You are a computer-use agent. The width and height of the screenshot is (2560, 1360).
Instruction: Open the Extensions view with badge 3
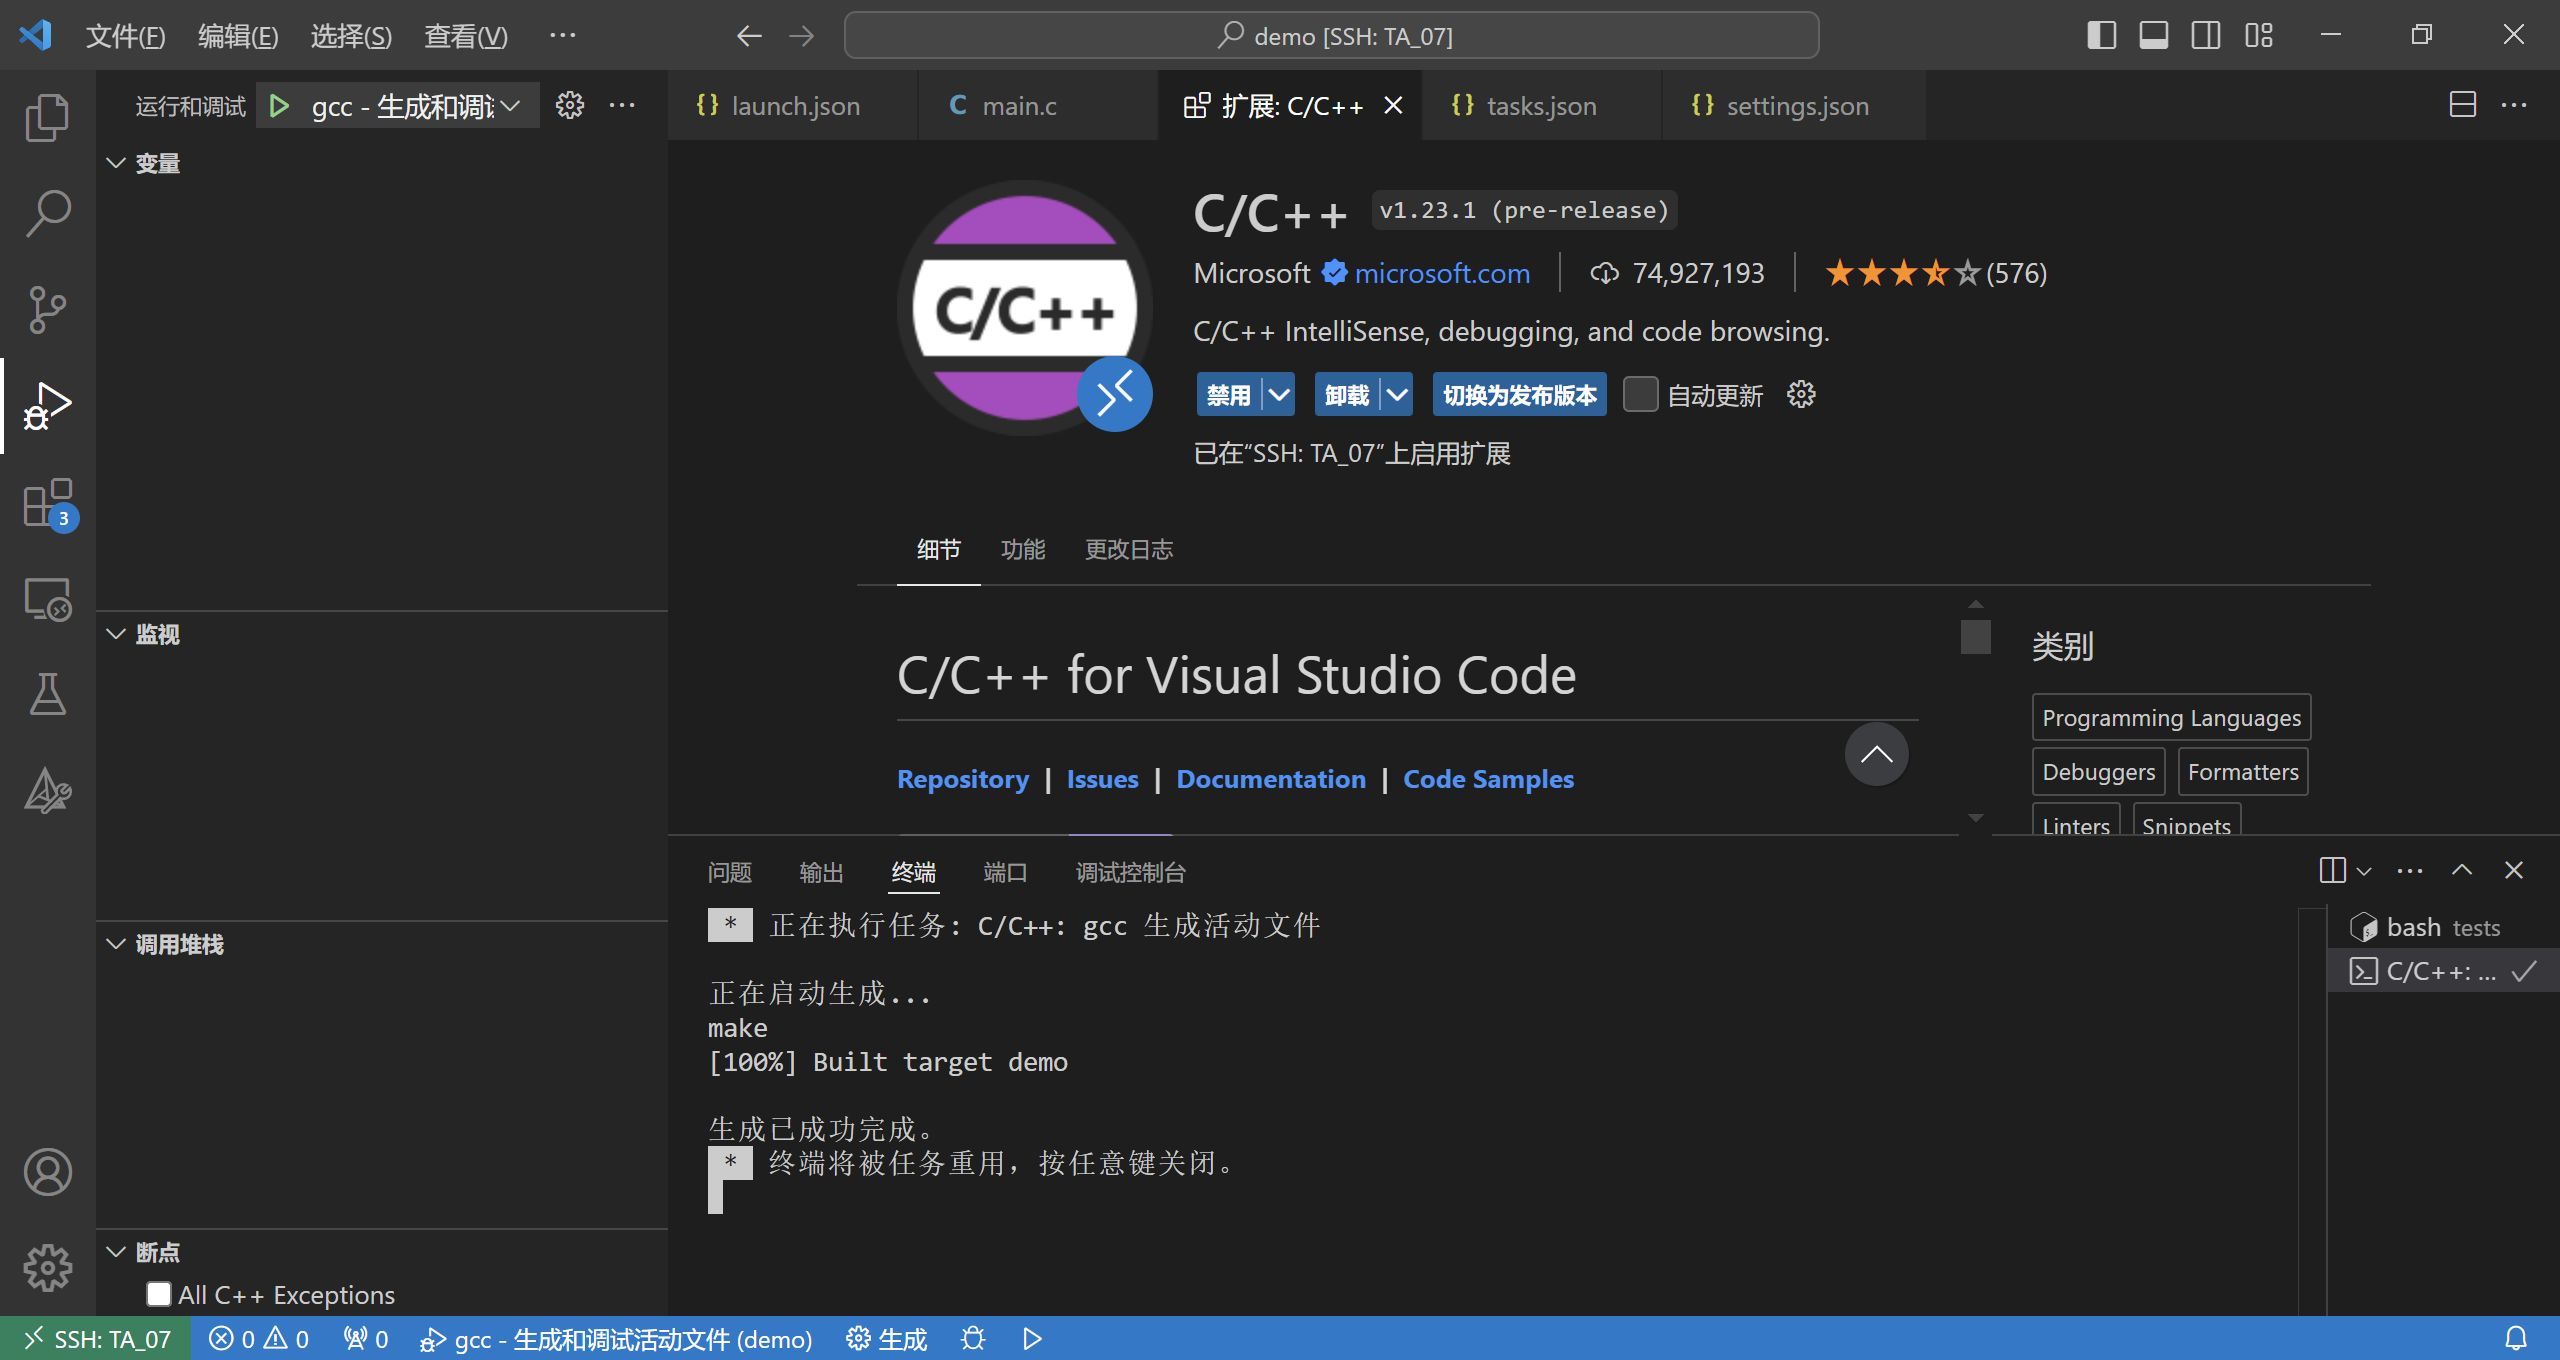pos(47,502)
